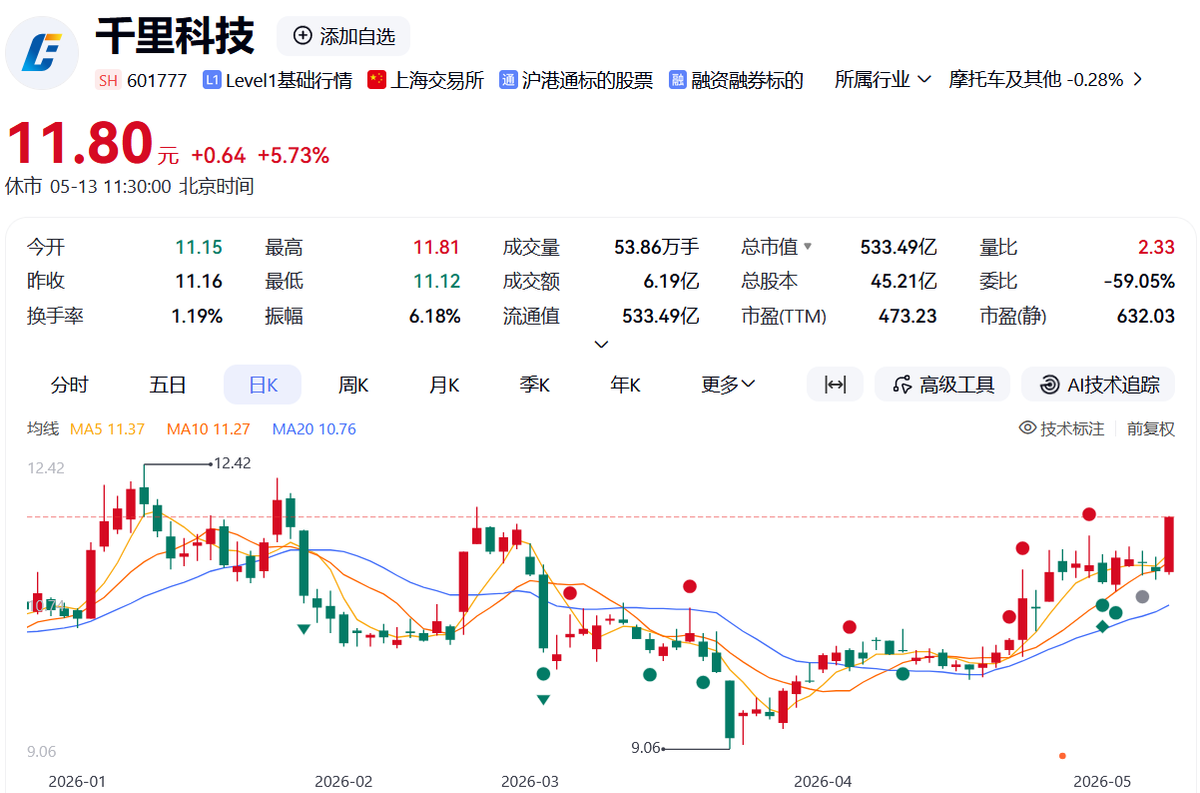Click the 上海交易所 flag icon
This screenshot has height=793, width=1200.
(x=376, y=80)
